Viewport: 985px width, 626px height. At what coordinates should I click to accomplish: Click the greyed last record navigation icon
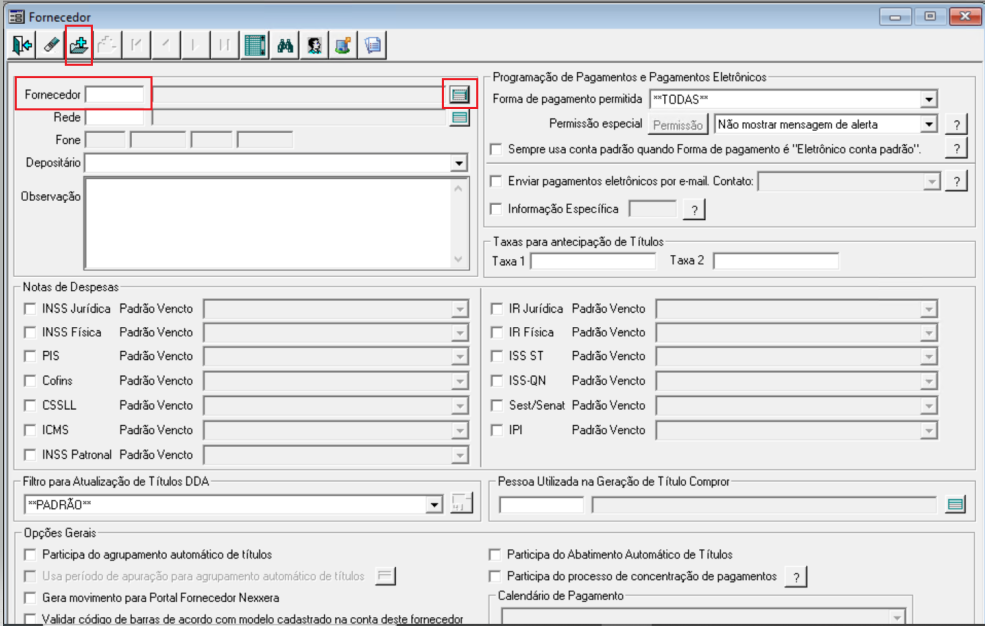coord(224,45)
